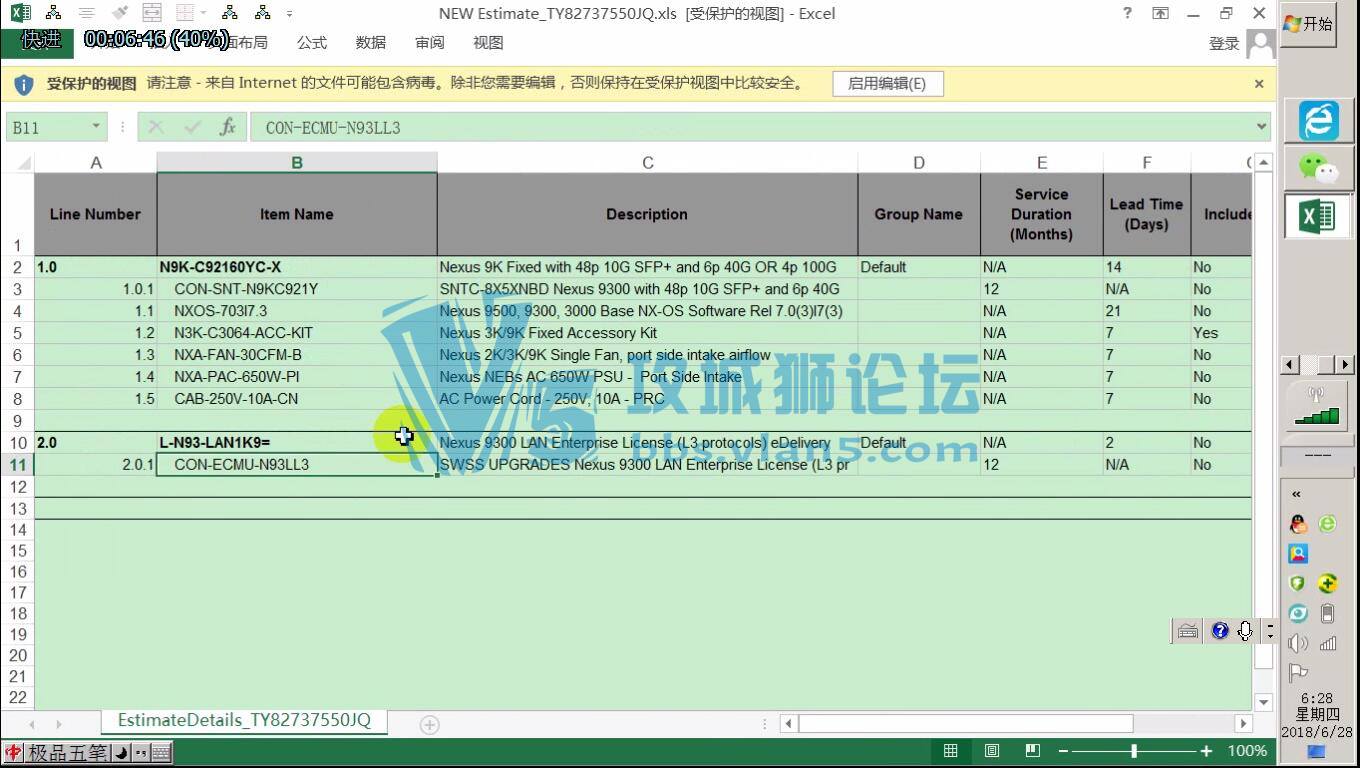Click the Excel application icon in title bar
This screenshot has height=768, width=1360.
point(20,13)
